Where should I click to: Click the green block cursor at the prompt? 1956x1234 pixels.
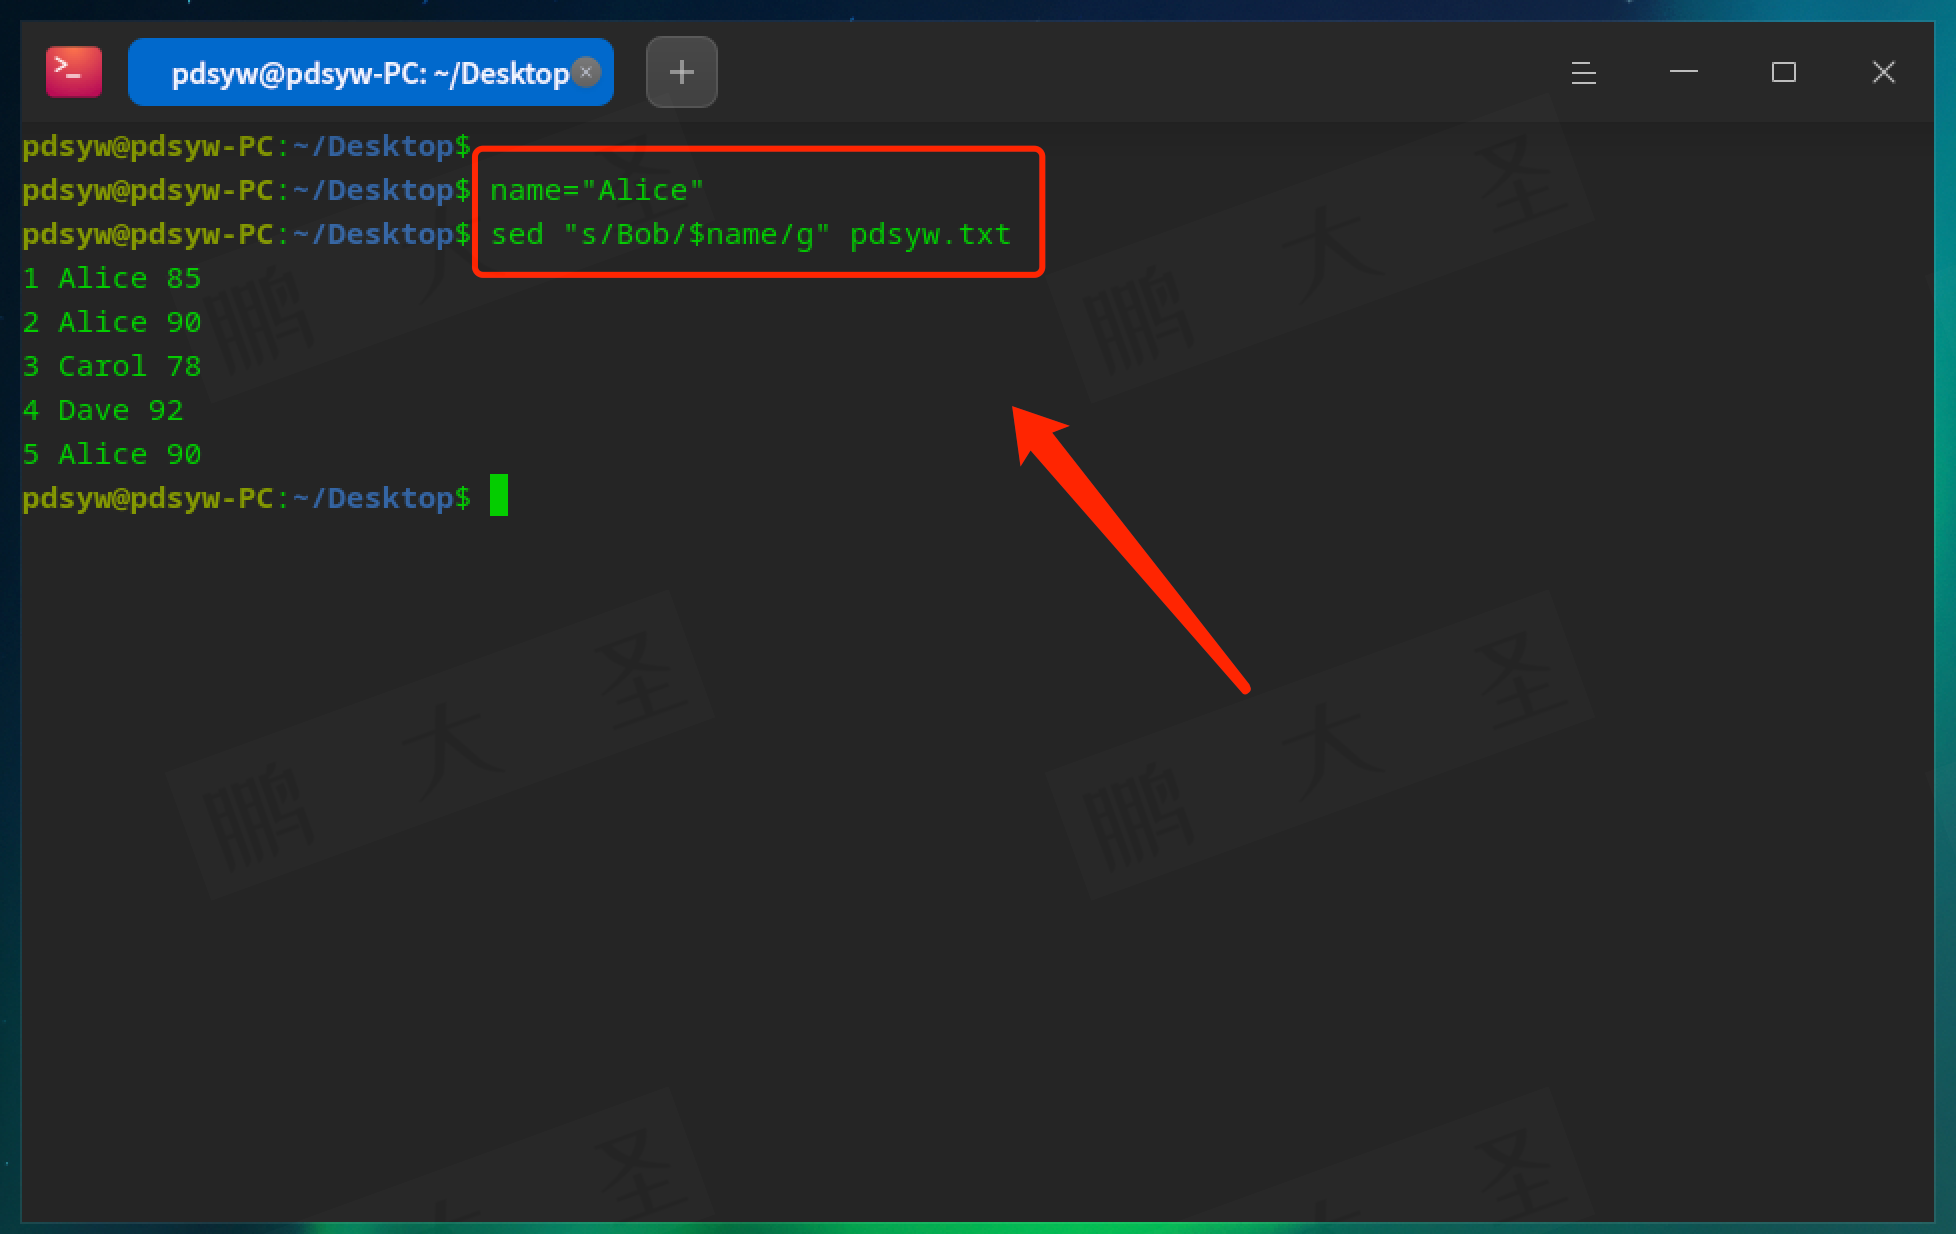[498, 496]
